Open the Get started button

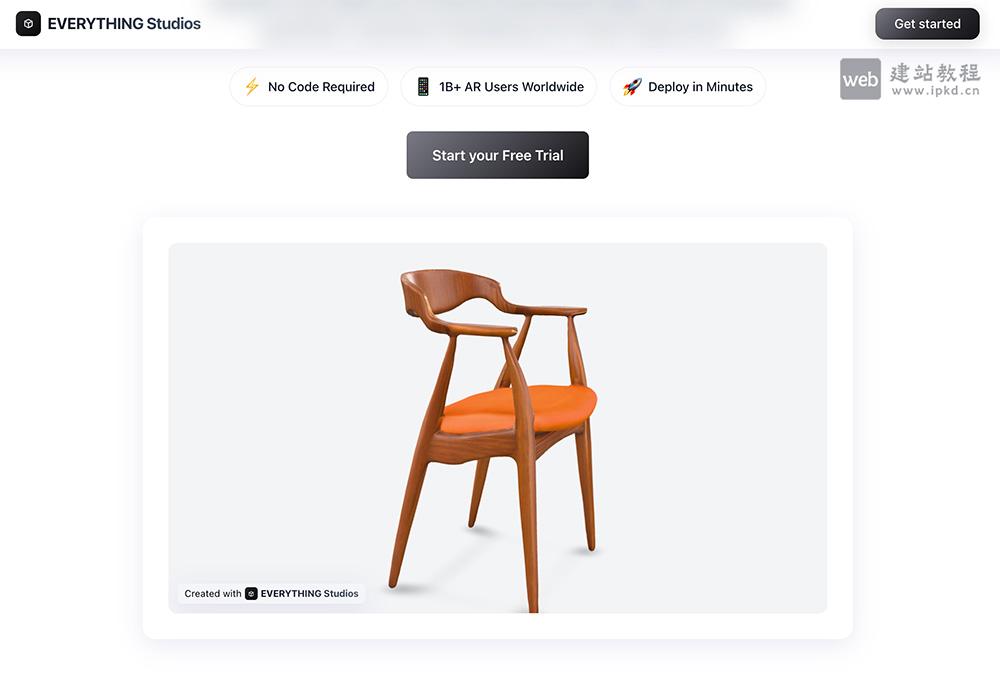coord(927,24)
